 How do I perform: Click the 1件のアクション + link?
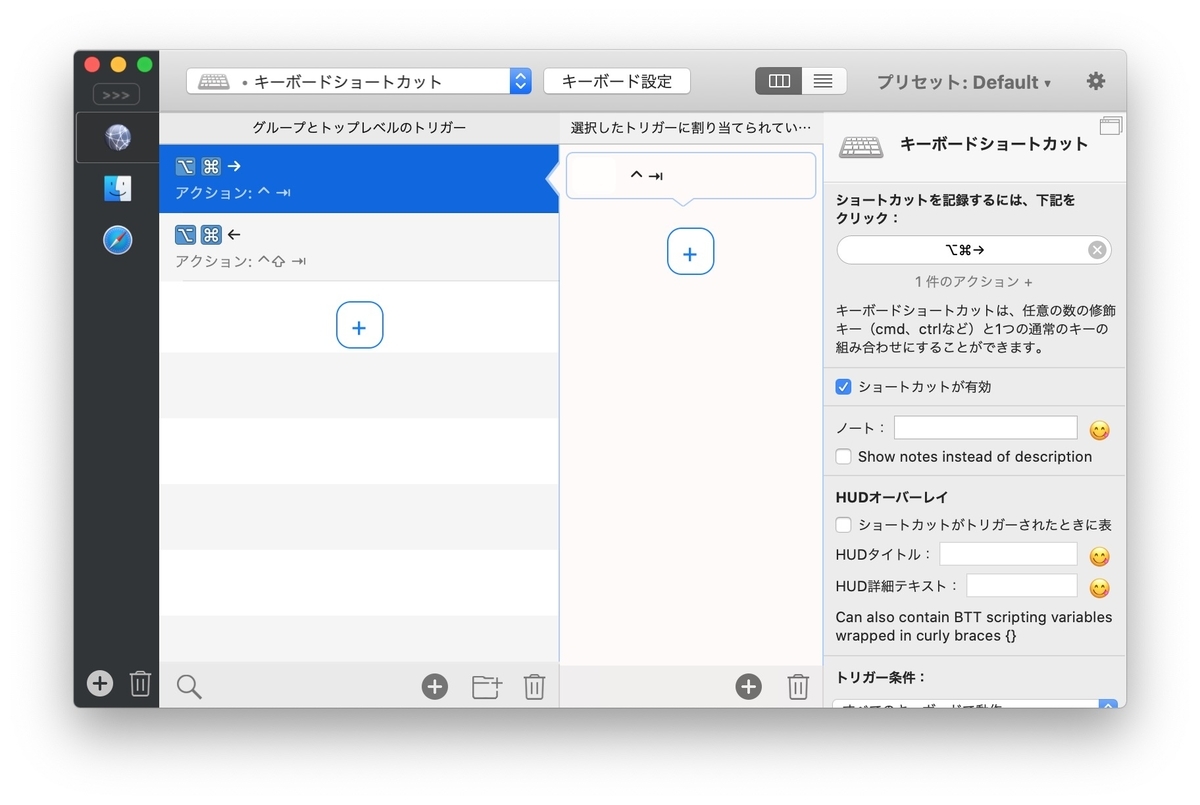click(x=974, y=282)
